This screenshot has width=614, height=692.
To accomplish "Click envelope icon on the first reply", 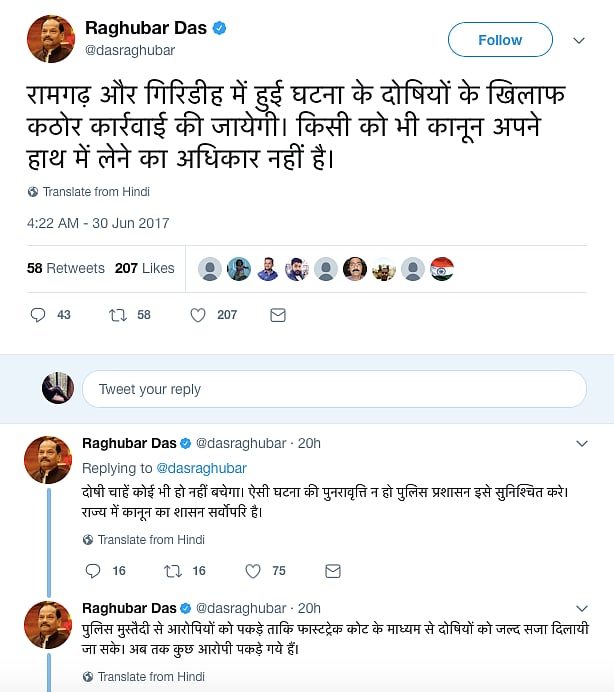I will coord(332,571).
